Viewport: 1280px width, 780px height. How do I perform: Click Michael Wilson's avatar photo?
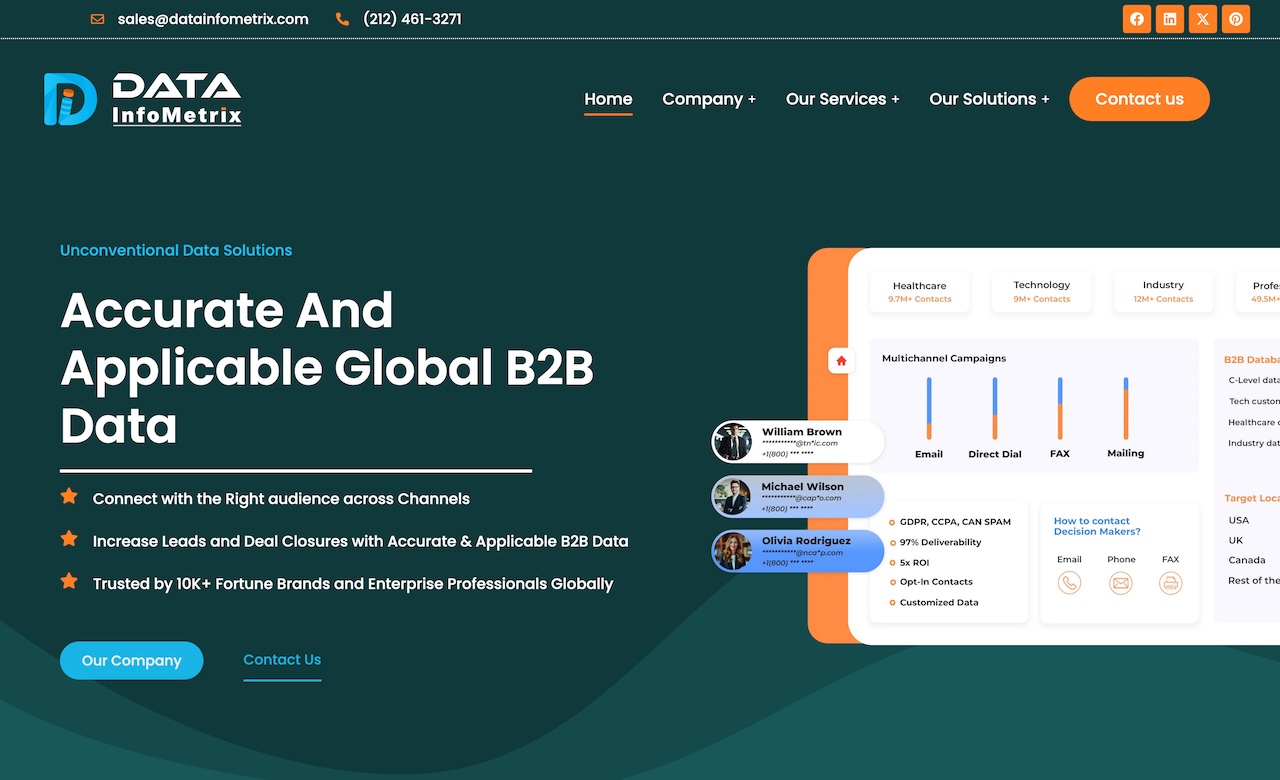point(733,497)
